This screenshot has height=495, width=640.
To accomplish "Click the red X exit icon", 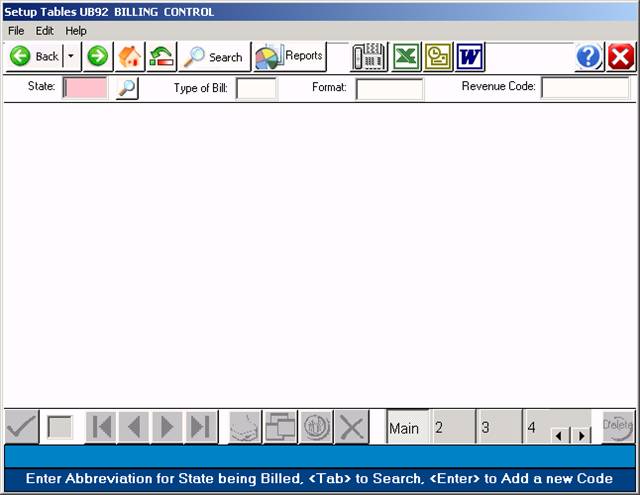I will coord(621,57).
